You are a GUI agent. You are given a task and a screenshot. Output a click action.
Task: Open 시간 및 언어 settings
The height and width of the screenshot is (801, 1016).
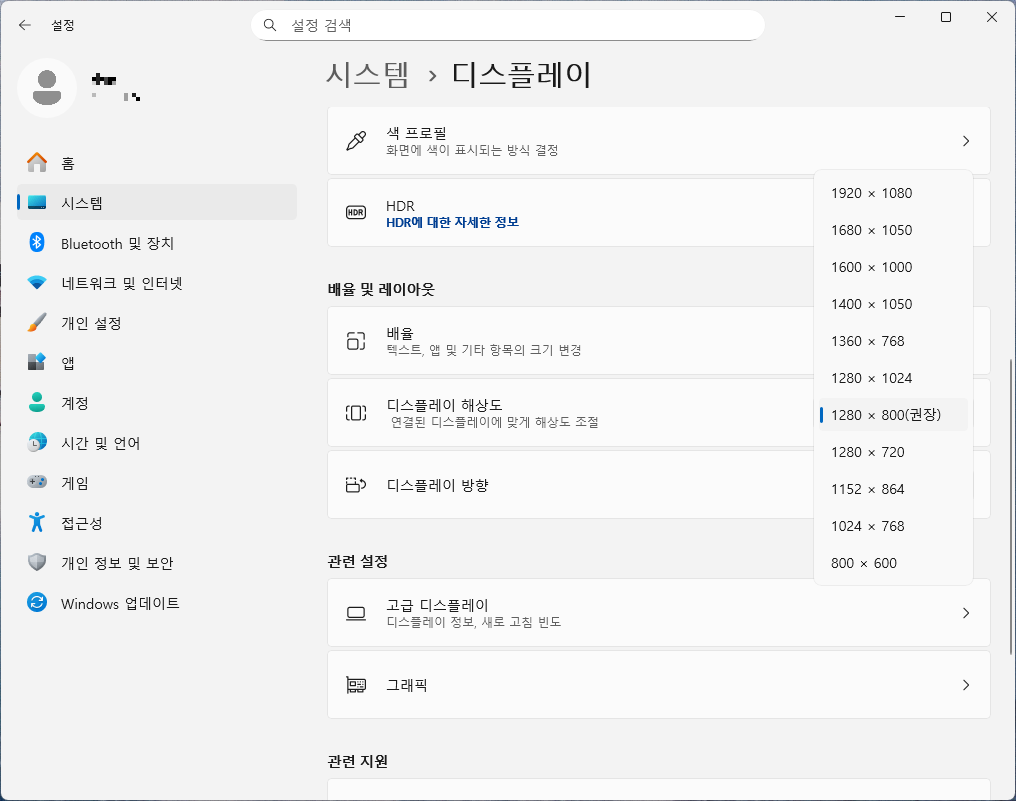[x=157, y=443]
